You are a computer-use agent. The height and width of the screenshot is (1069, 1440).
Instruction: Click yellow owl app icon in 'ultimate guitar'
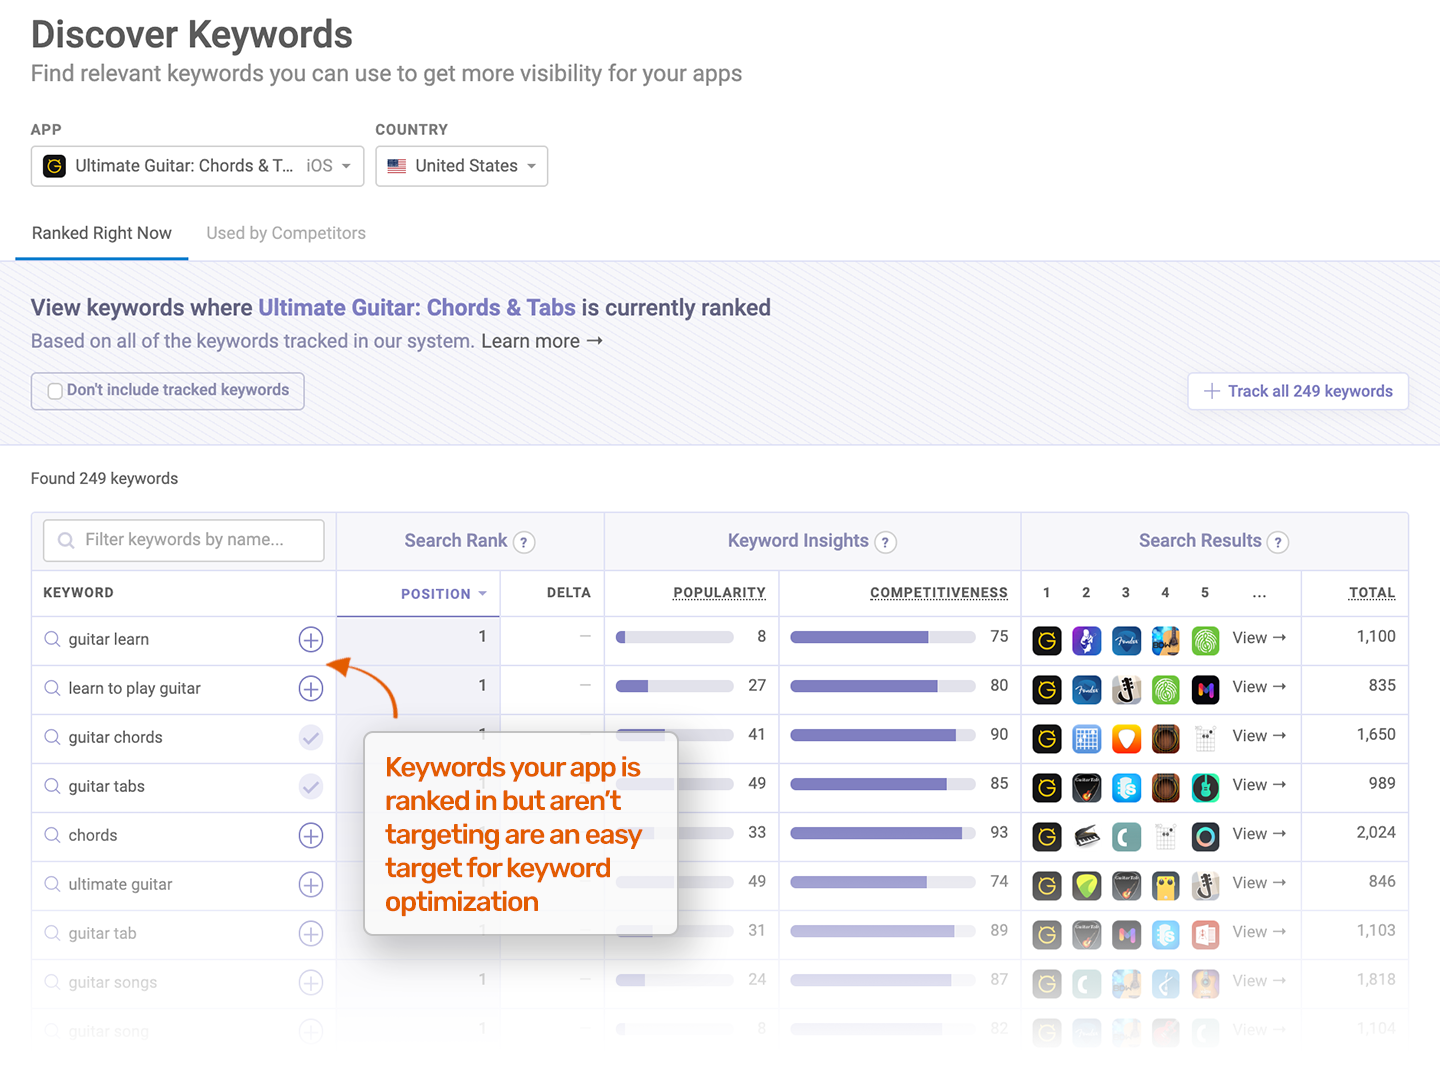tap(1166, 885)
